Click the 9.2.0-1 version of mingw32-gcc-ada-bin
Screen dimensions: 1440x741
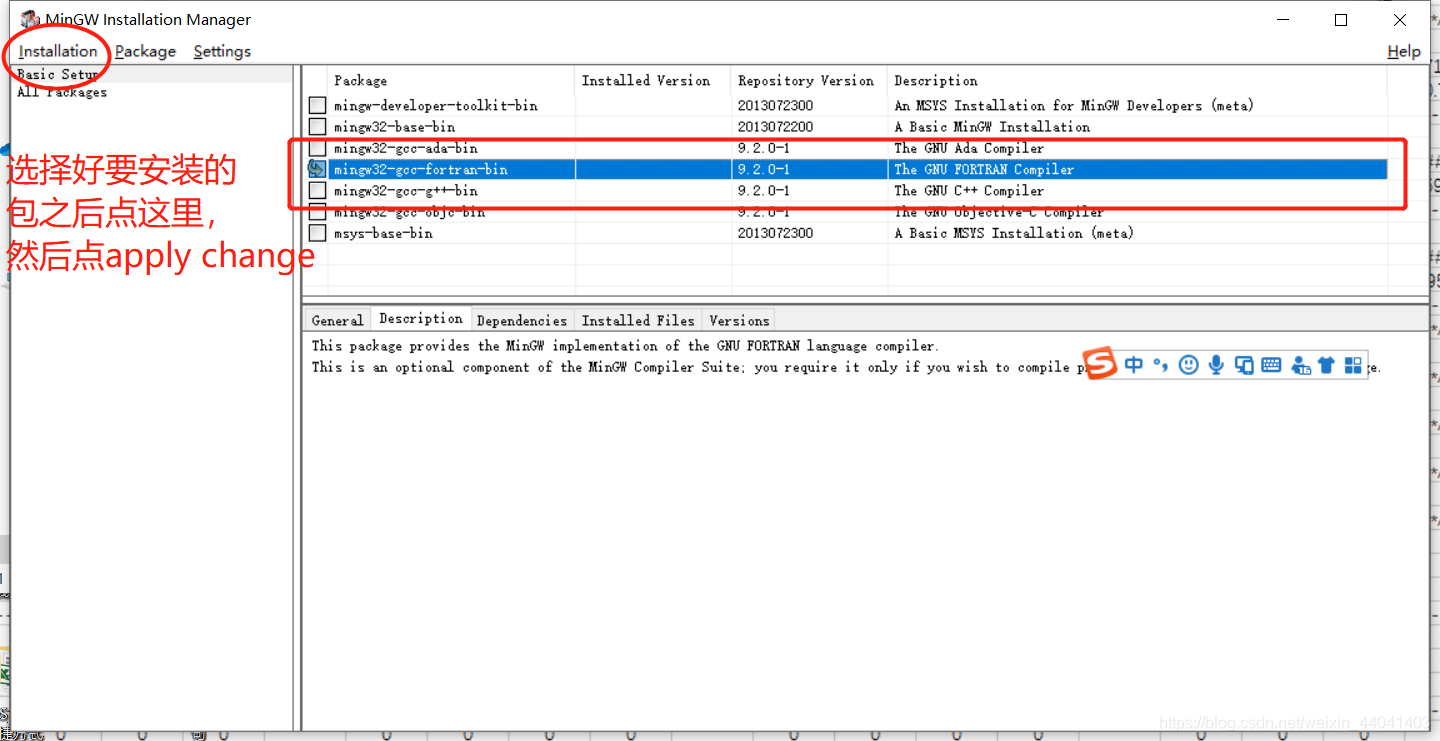(764, 148)
